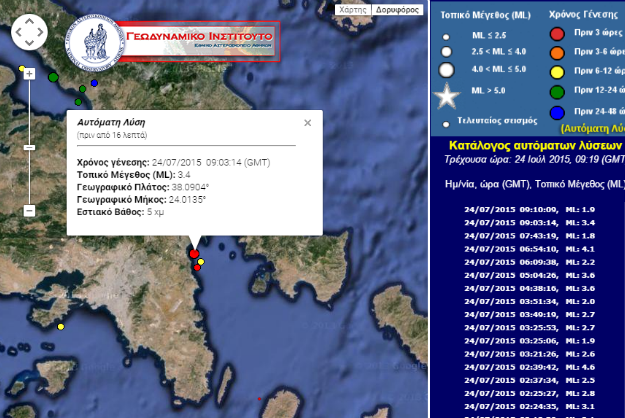625x418 pixels.
Task: Select catalog entry 03:40:19 ML 2.7
Action: pos(530,315)
